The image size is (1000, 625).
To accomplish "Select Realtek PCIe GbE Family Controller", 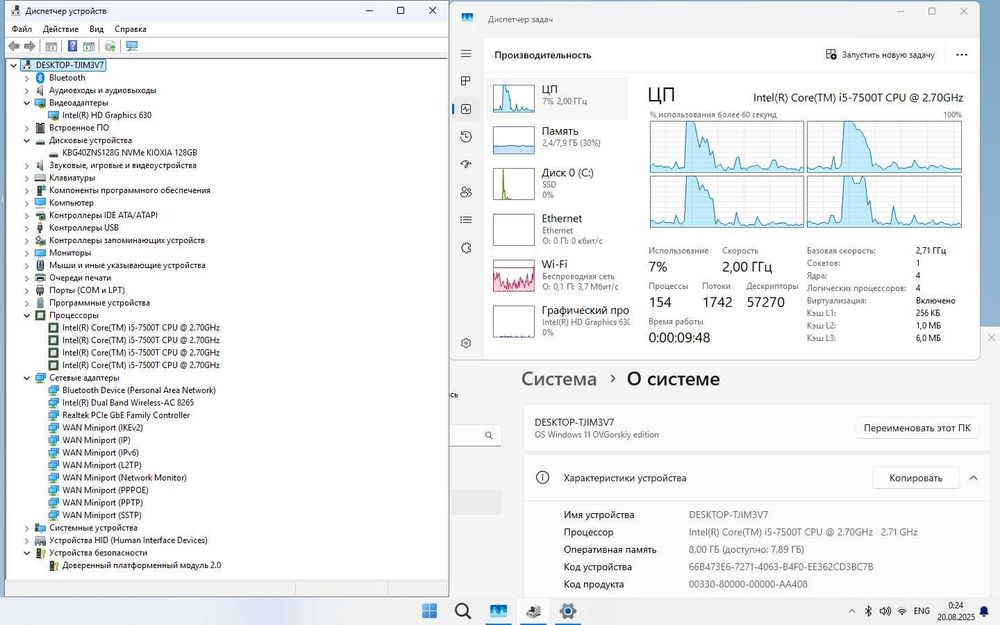I will click(126, 415).
